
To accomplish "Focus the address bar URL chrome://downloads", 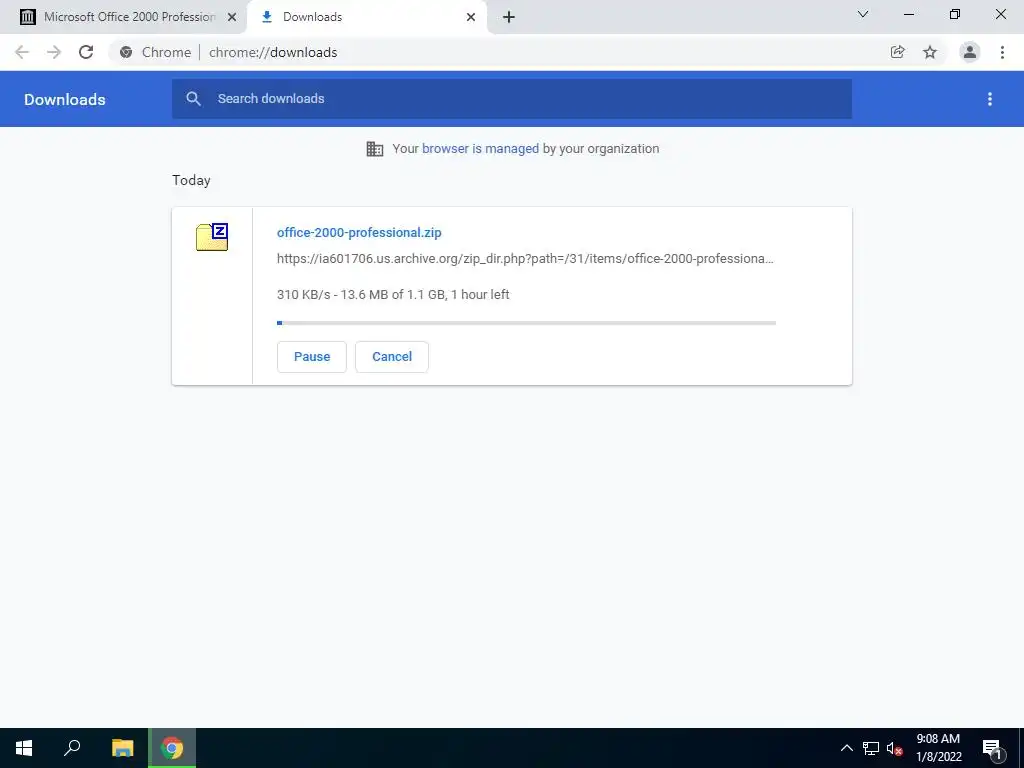I will coord(273,52).
